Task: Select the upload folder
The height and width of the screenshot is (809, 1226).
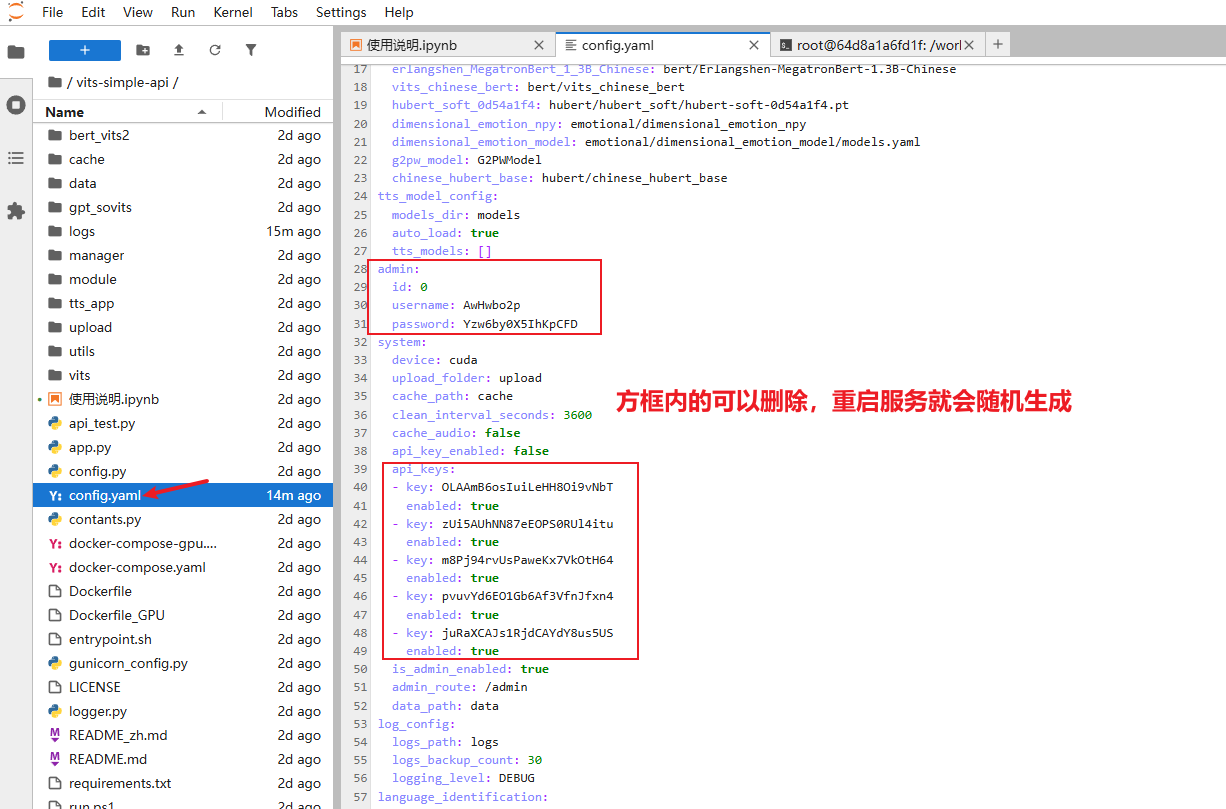Action: point(184,327)
